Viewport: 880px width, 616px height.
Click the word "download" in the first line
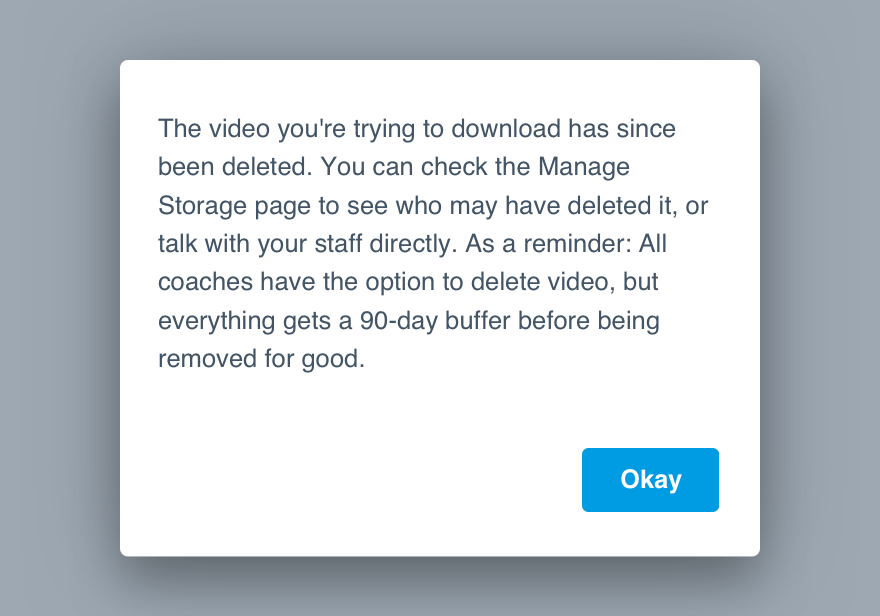pos(506,128)
